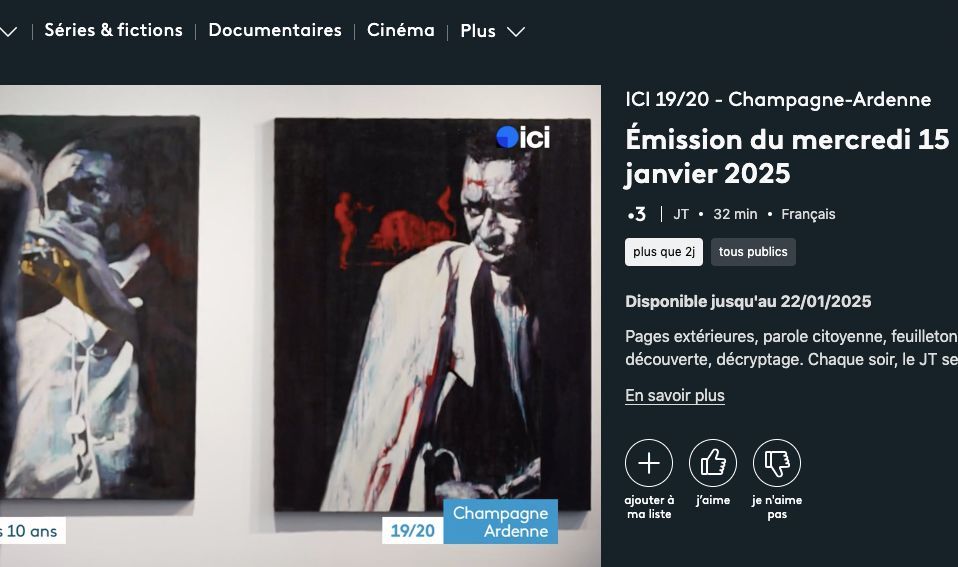The width and height of the screenshot is (958, 567).
Task: Expand the Plus menu chevron
Action: pos(516,31)
